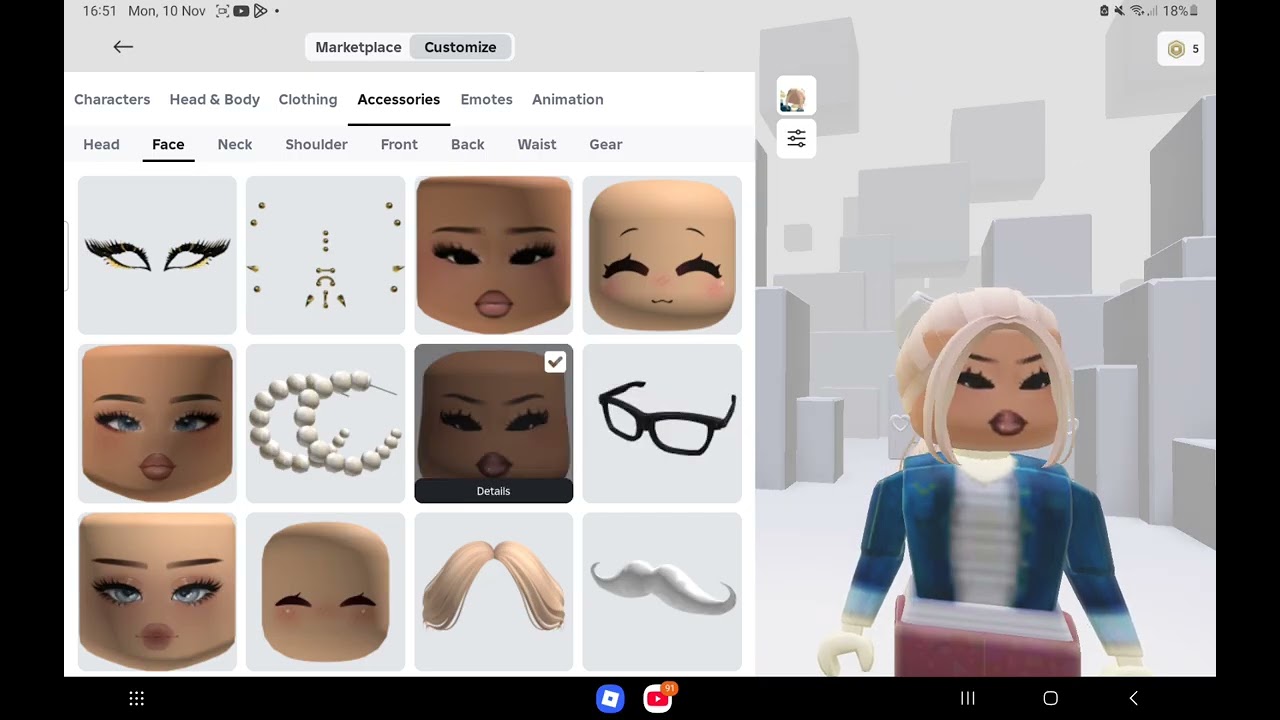Open Details of the equipped face
1280x720 pixels.
[493, 491]
